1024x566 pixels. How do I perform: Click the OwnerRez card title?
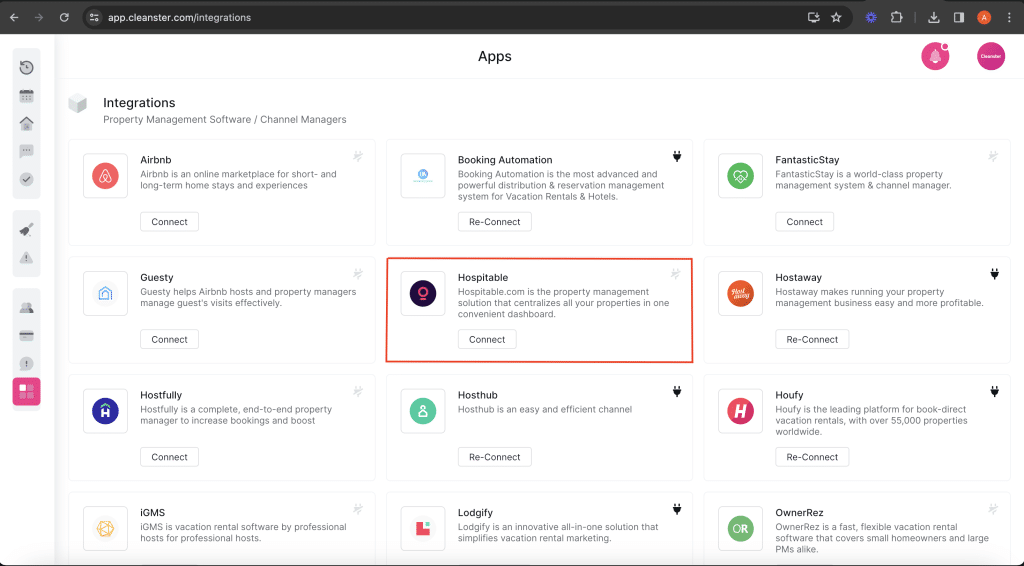pyautogui.click(x=799, y=512)
